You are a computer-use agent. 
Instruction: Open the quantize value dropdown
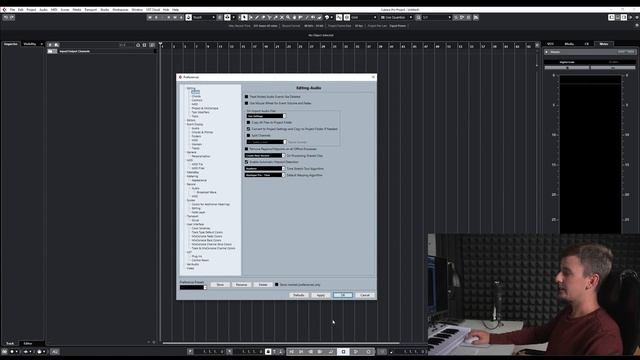[x=436, y=17]
